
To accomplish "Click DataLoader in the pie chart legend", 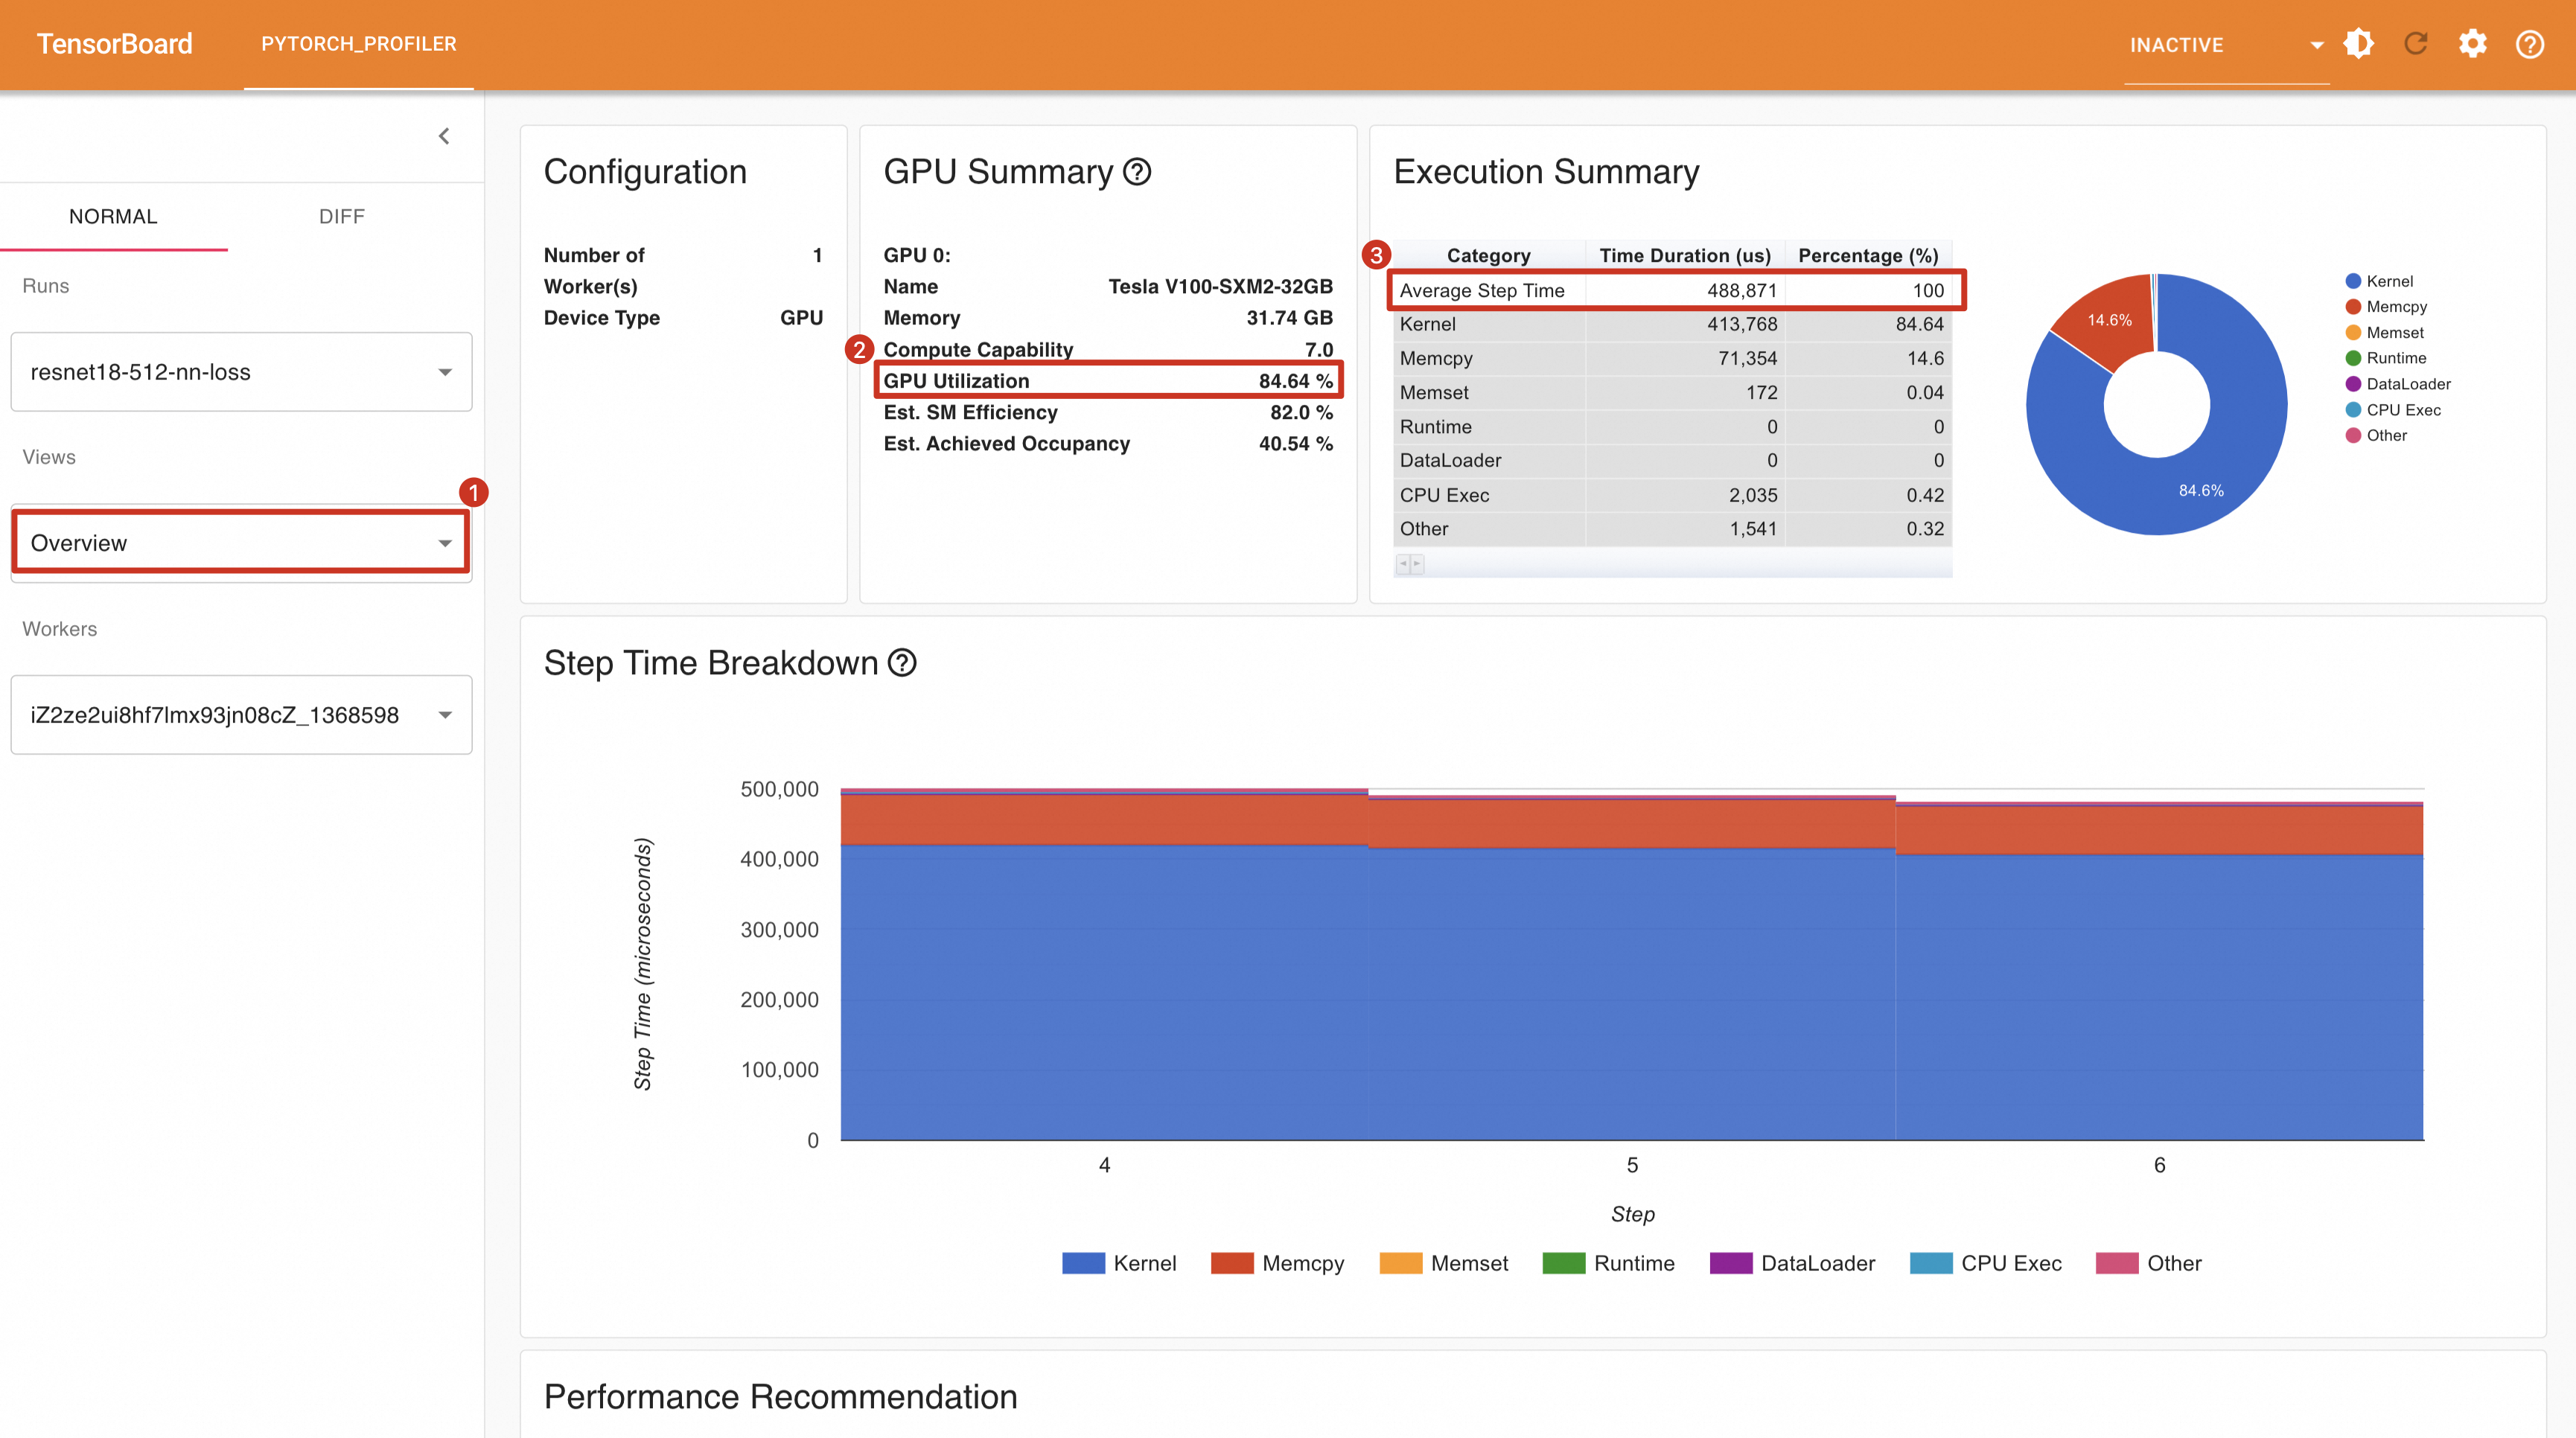I will [2398, 384].
